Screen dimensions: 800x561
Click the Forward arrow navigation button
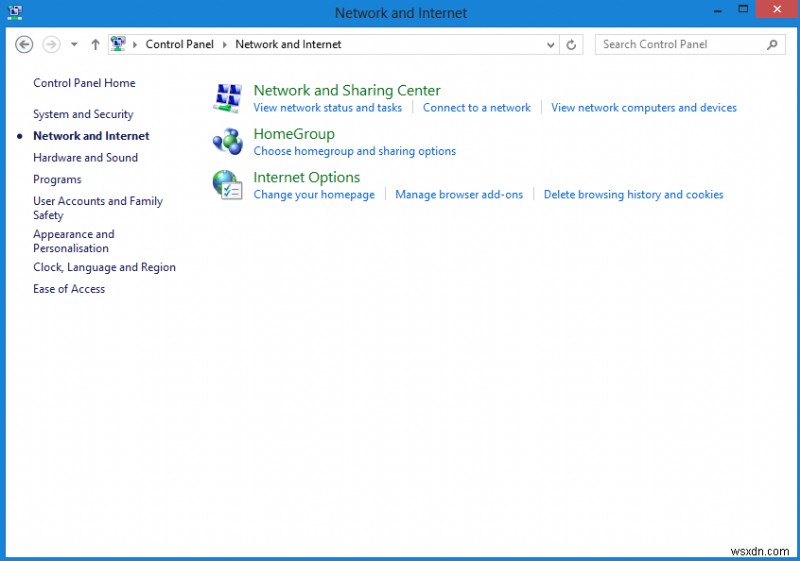click(51, 44)
